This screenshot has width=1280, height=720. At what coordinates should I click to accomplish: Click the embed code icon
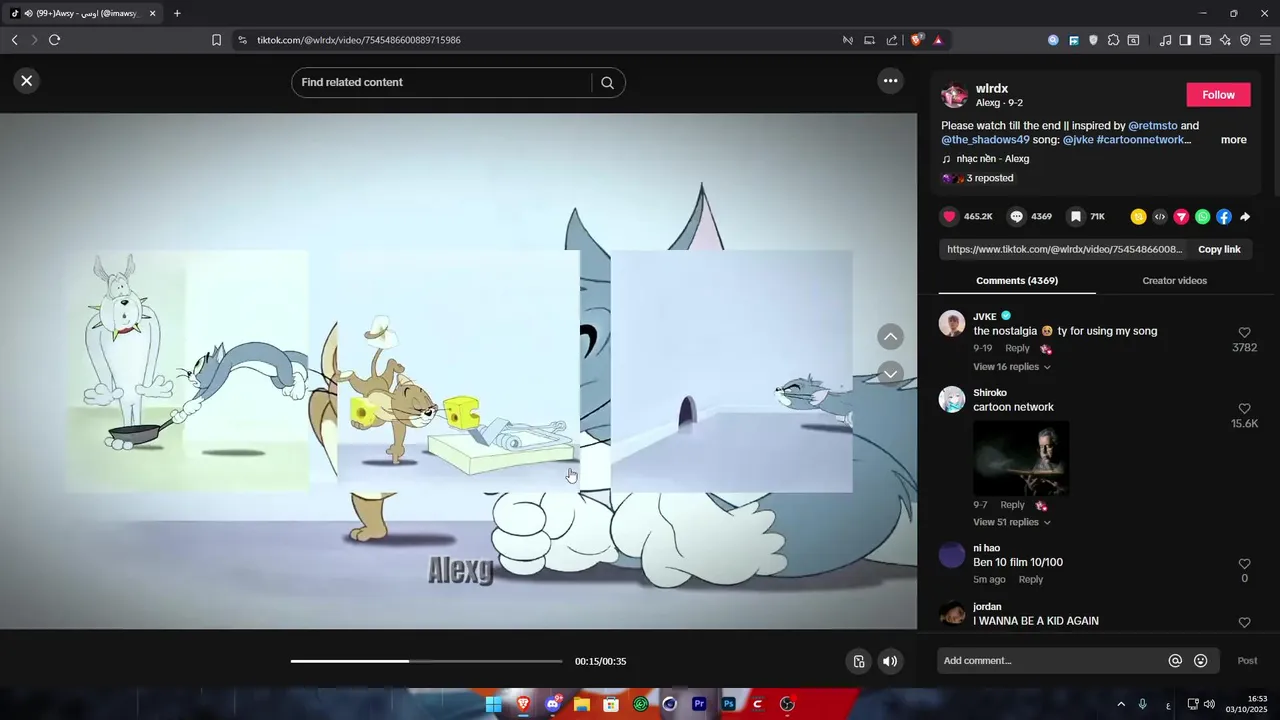(x=1160, y=217)
